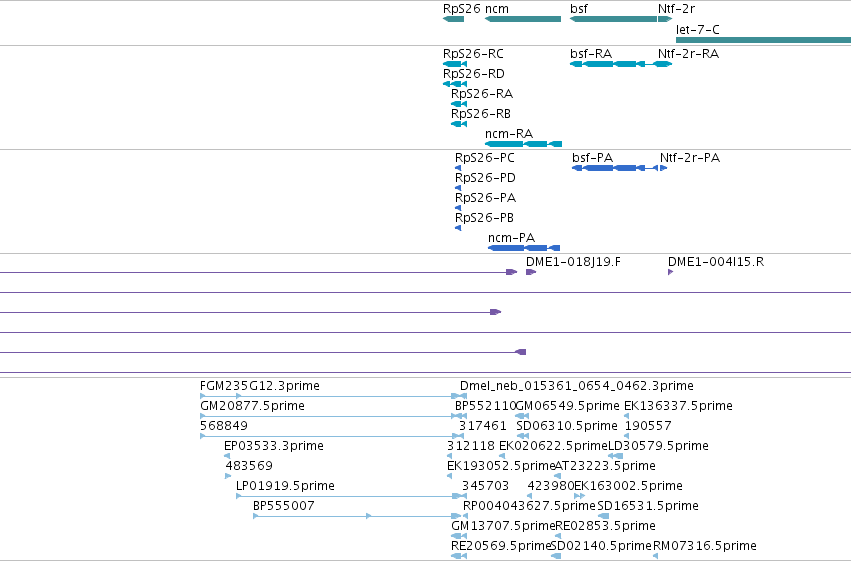This screenshot has width=851, height=561.
Task: Click the GM13707.5prime EST label
Action: (503, 526)
